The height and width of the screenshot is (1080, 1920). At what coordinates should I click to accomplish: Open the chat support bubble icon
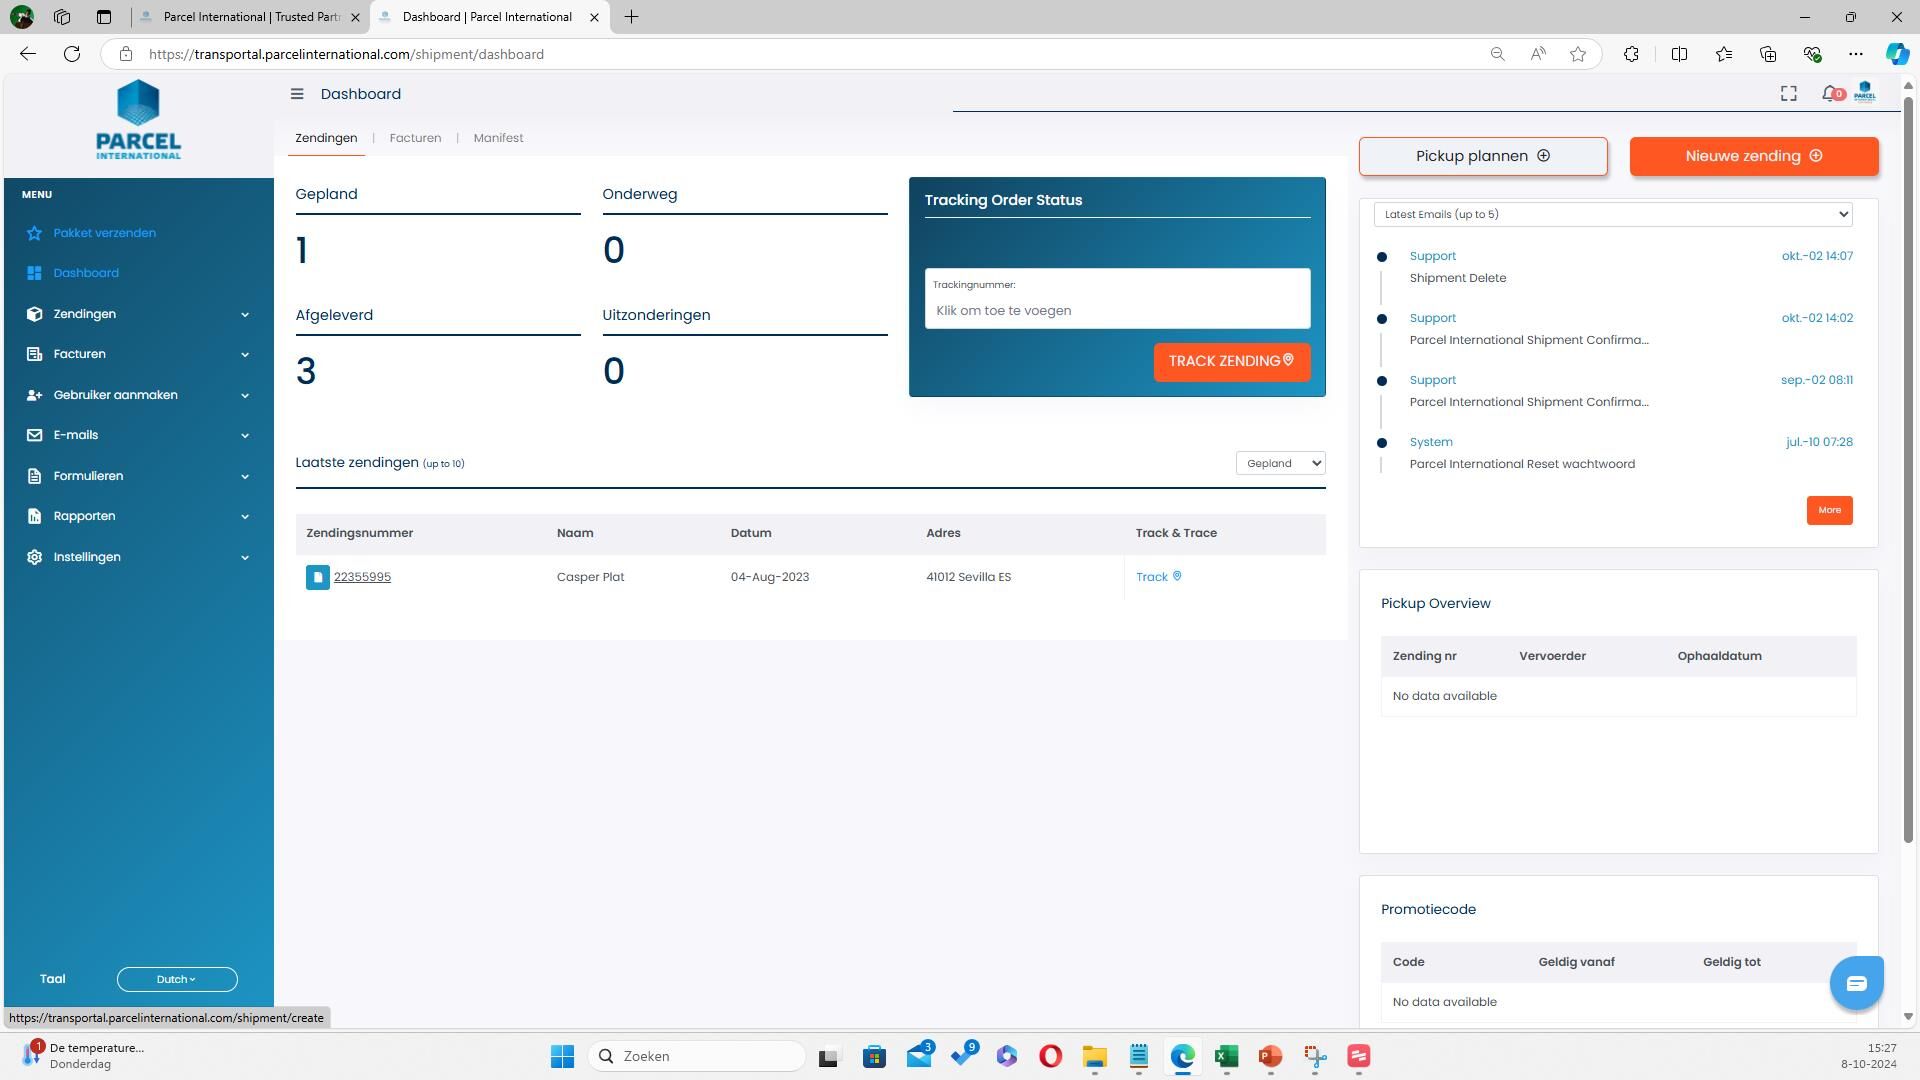tap(1856, 984)
